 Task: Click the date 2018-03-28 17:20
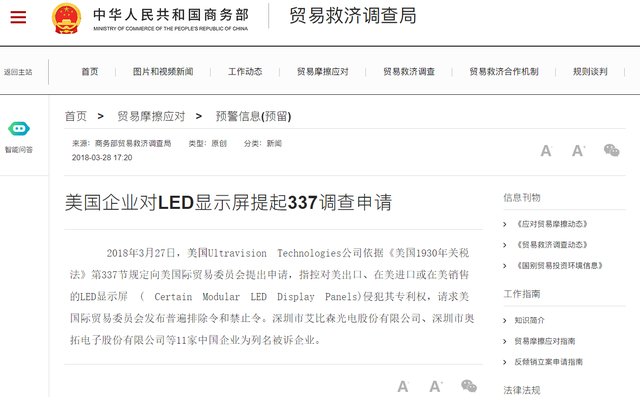[102, 157]
